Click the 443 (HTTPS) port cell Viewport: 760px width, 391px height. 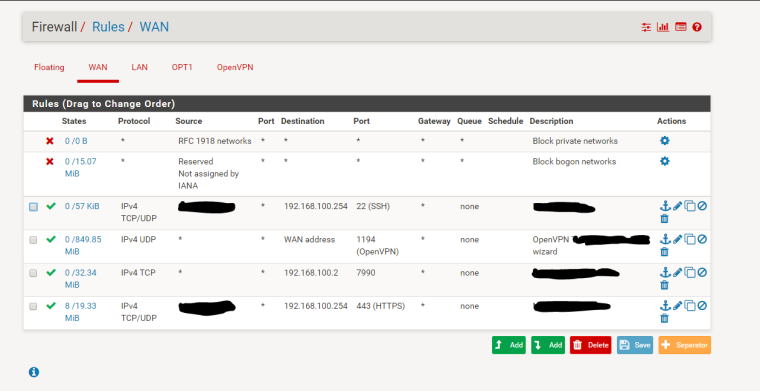[380, 306]
